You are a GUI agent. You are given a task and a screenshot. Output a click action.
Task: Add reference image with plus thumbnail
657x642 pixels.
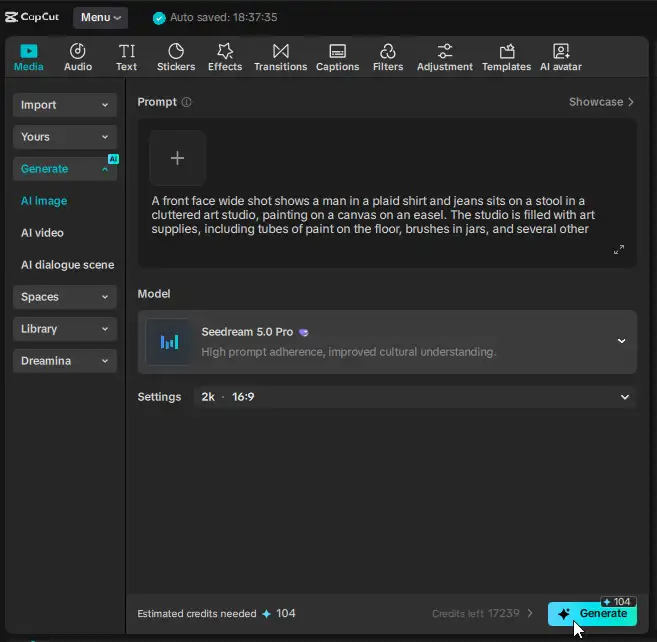click(177, 158)
